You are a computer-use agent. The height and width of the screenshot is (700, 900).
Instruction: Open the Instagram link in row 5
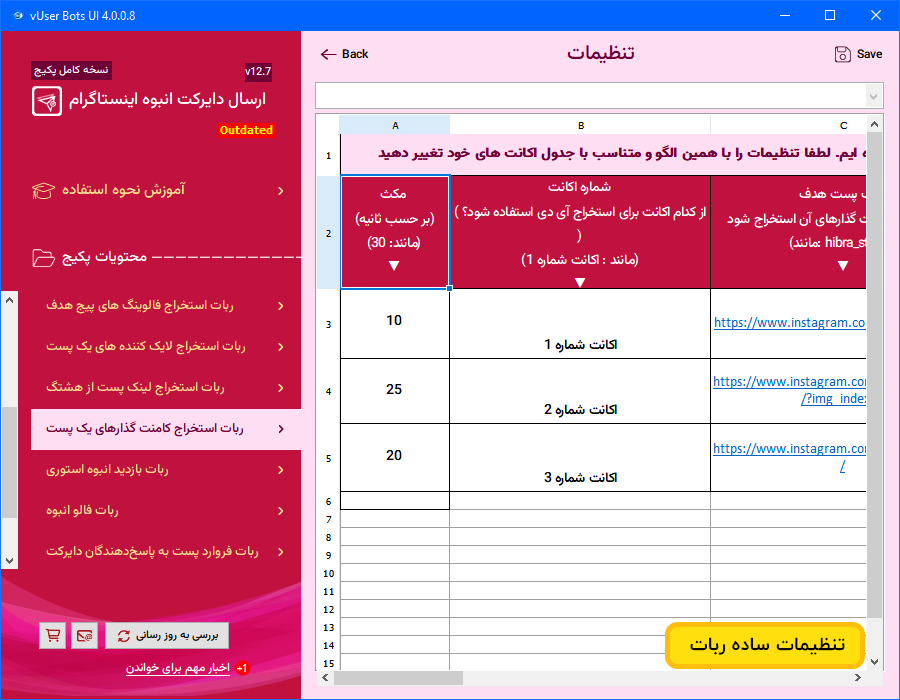[x=789, y=457]
